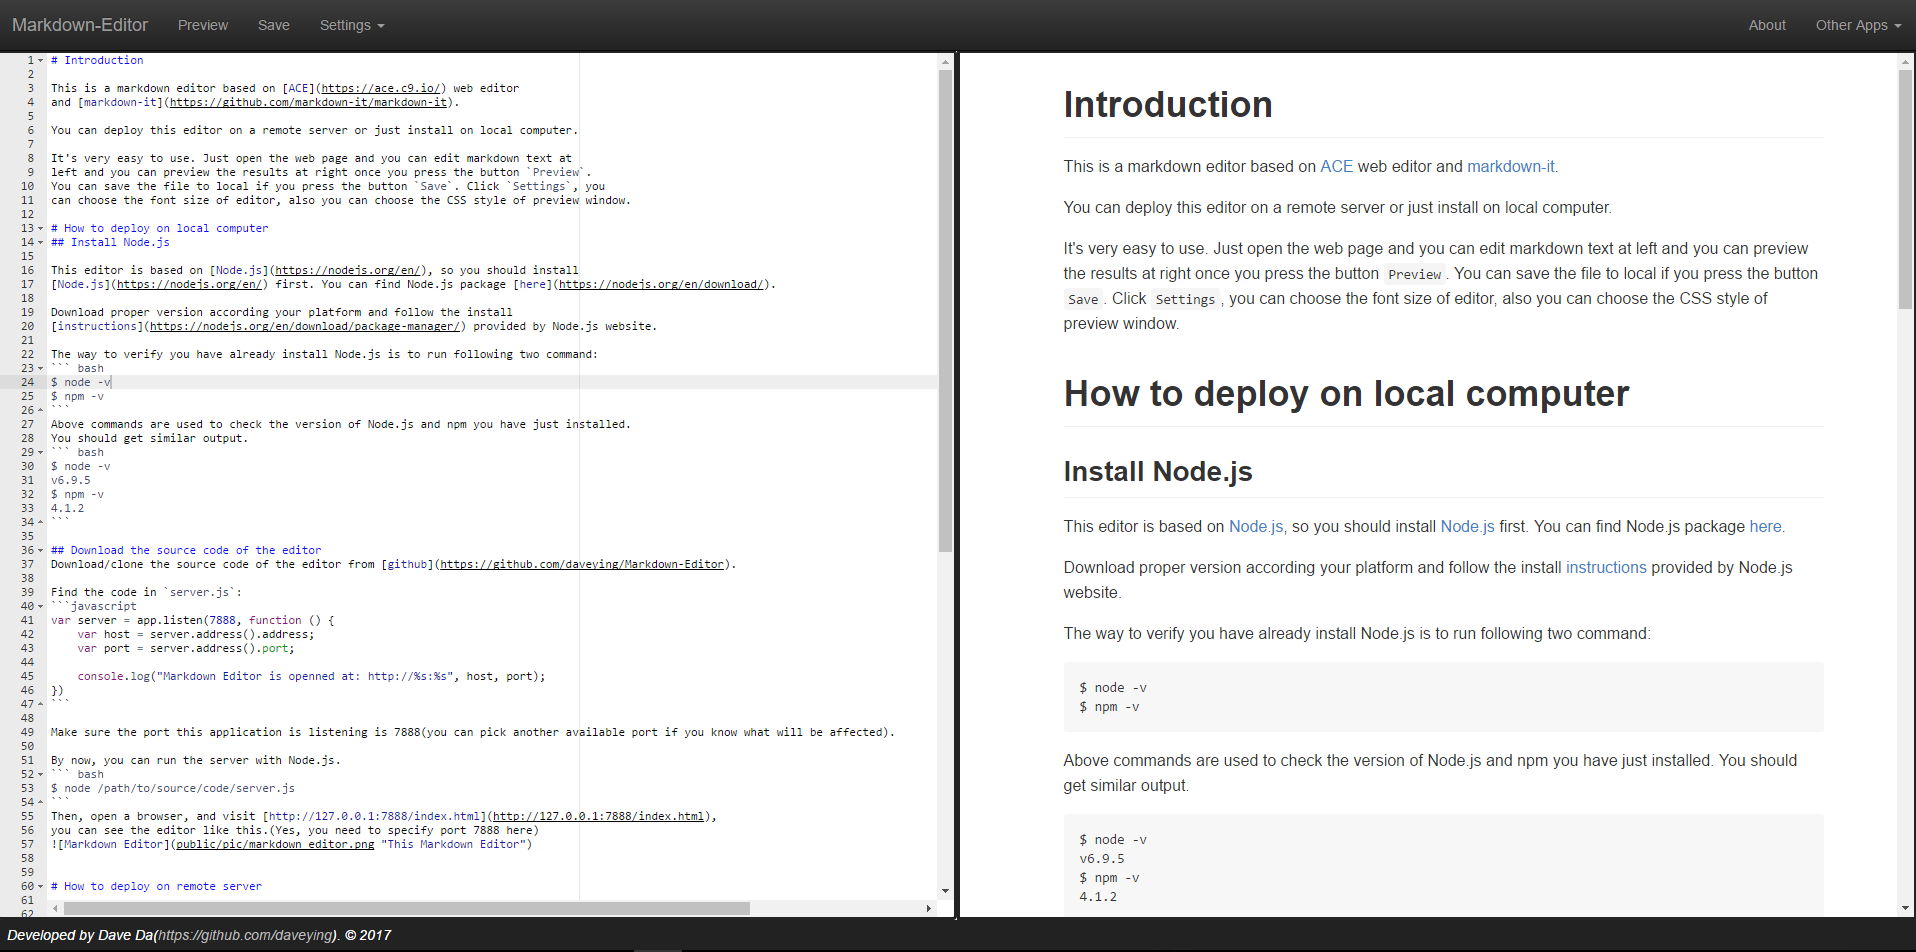
Task: Click the '$ node -v' text on line 24
Action: 81,382
